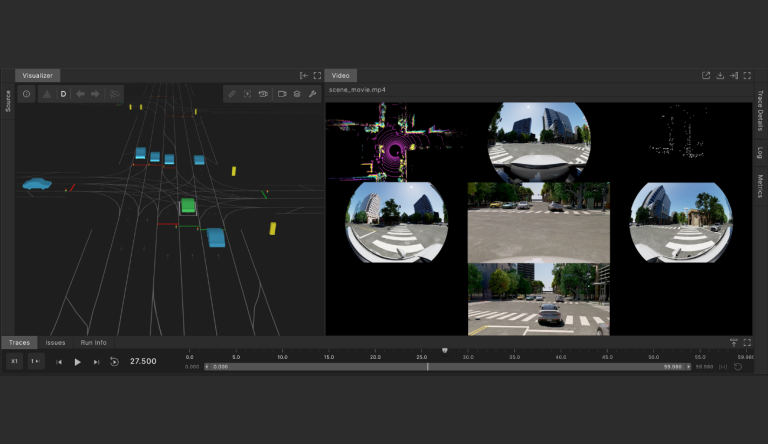Expand the Source side panel
Image resolution: width=768 pixels, height=444 pixels.
(8, 101)
